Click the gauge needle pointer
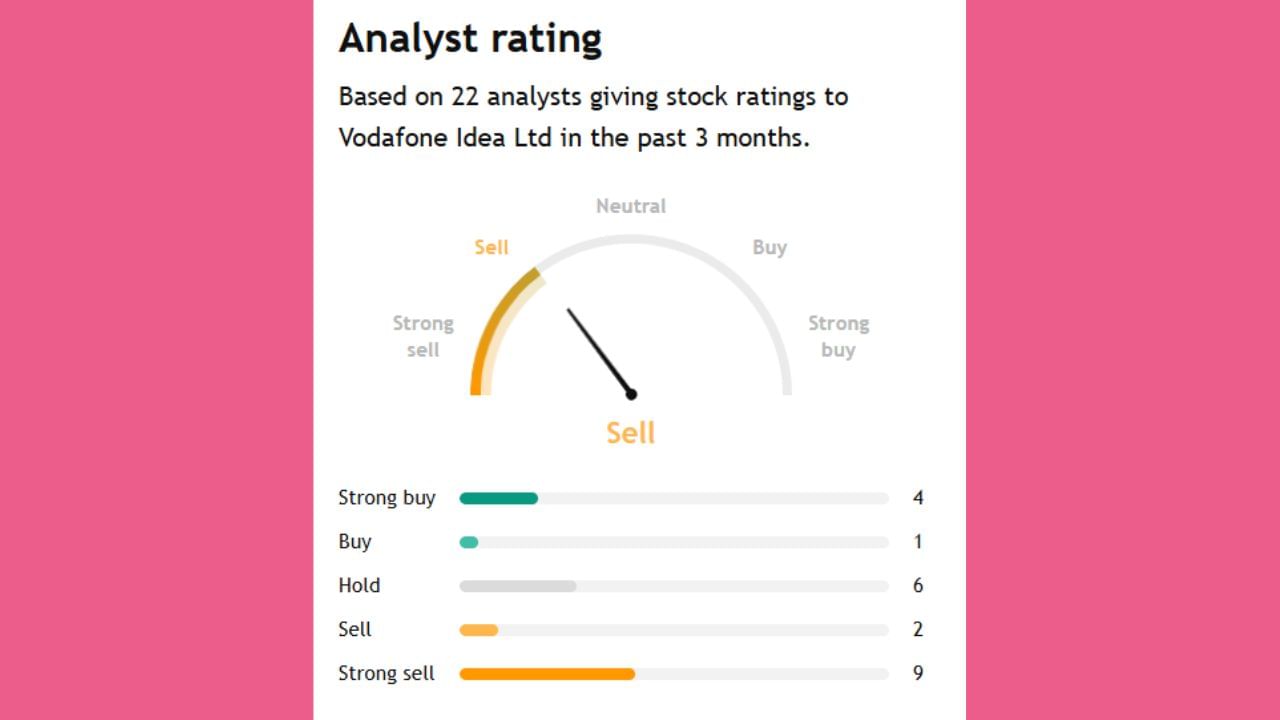 [598, 350]
